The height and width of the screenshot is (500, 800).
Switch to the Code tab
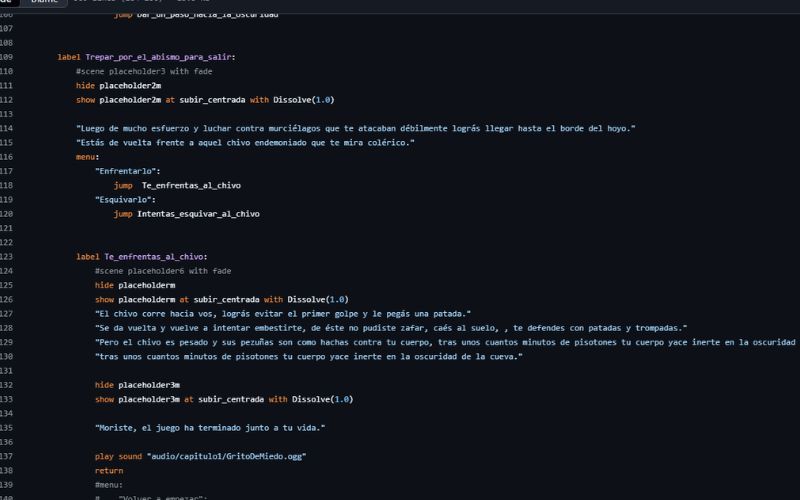click(8, 3)
